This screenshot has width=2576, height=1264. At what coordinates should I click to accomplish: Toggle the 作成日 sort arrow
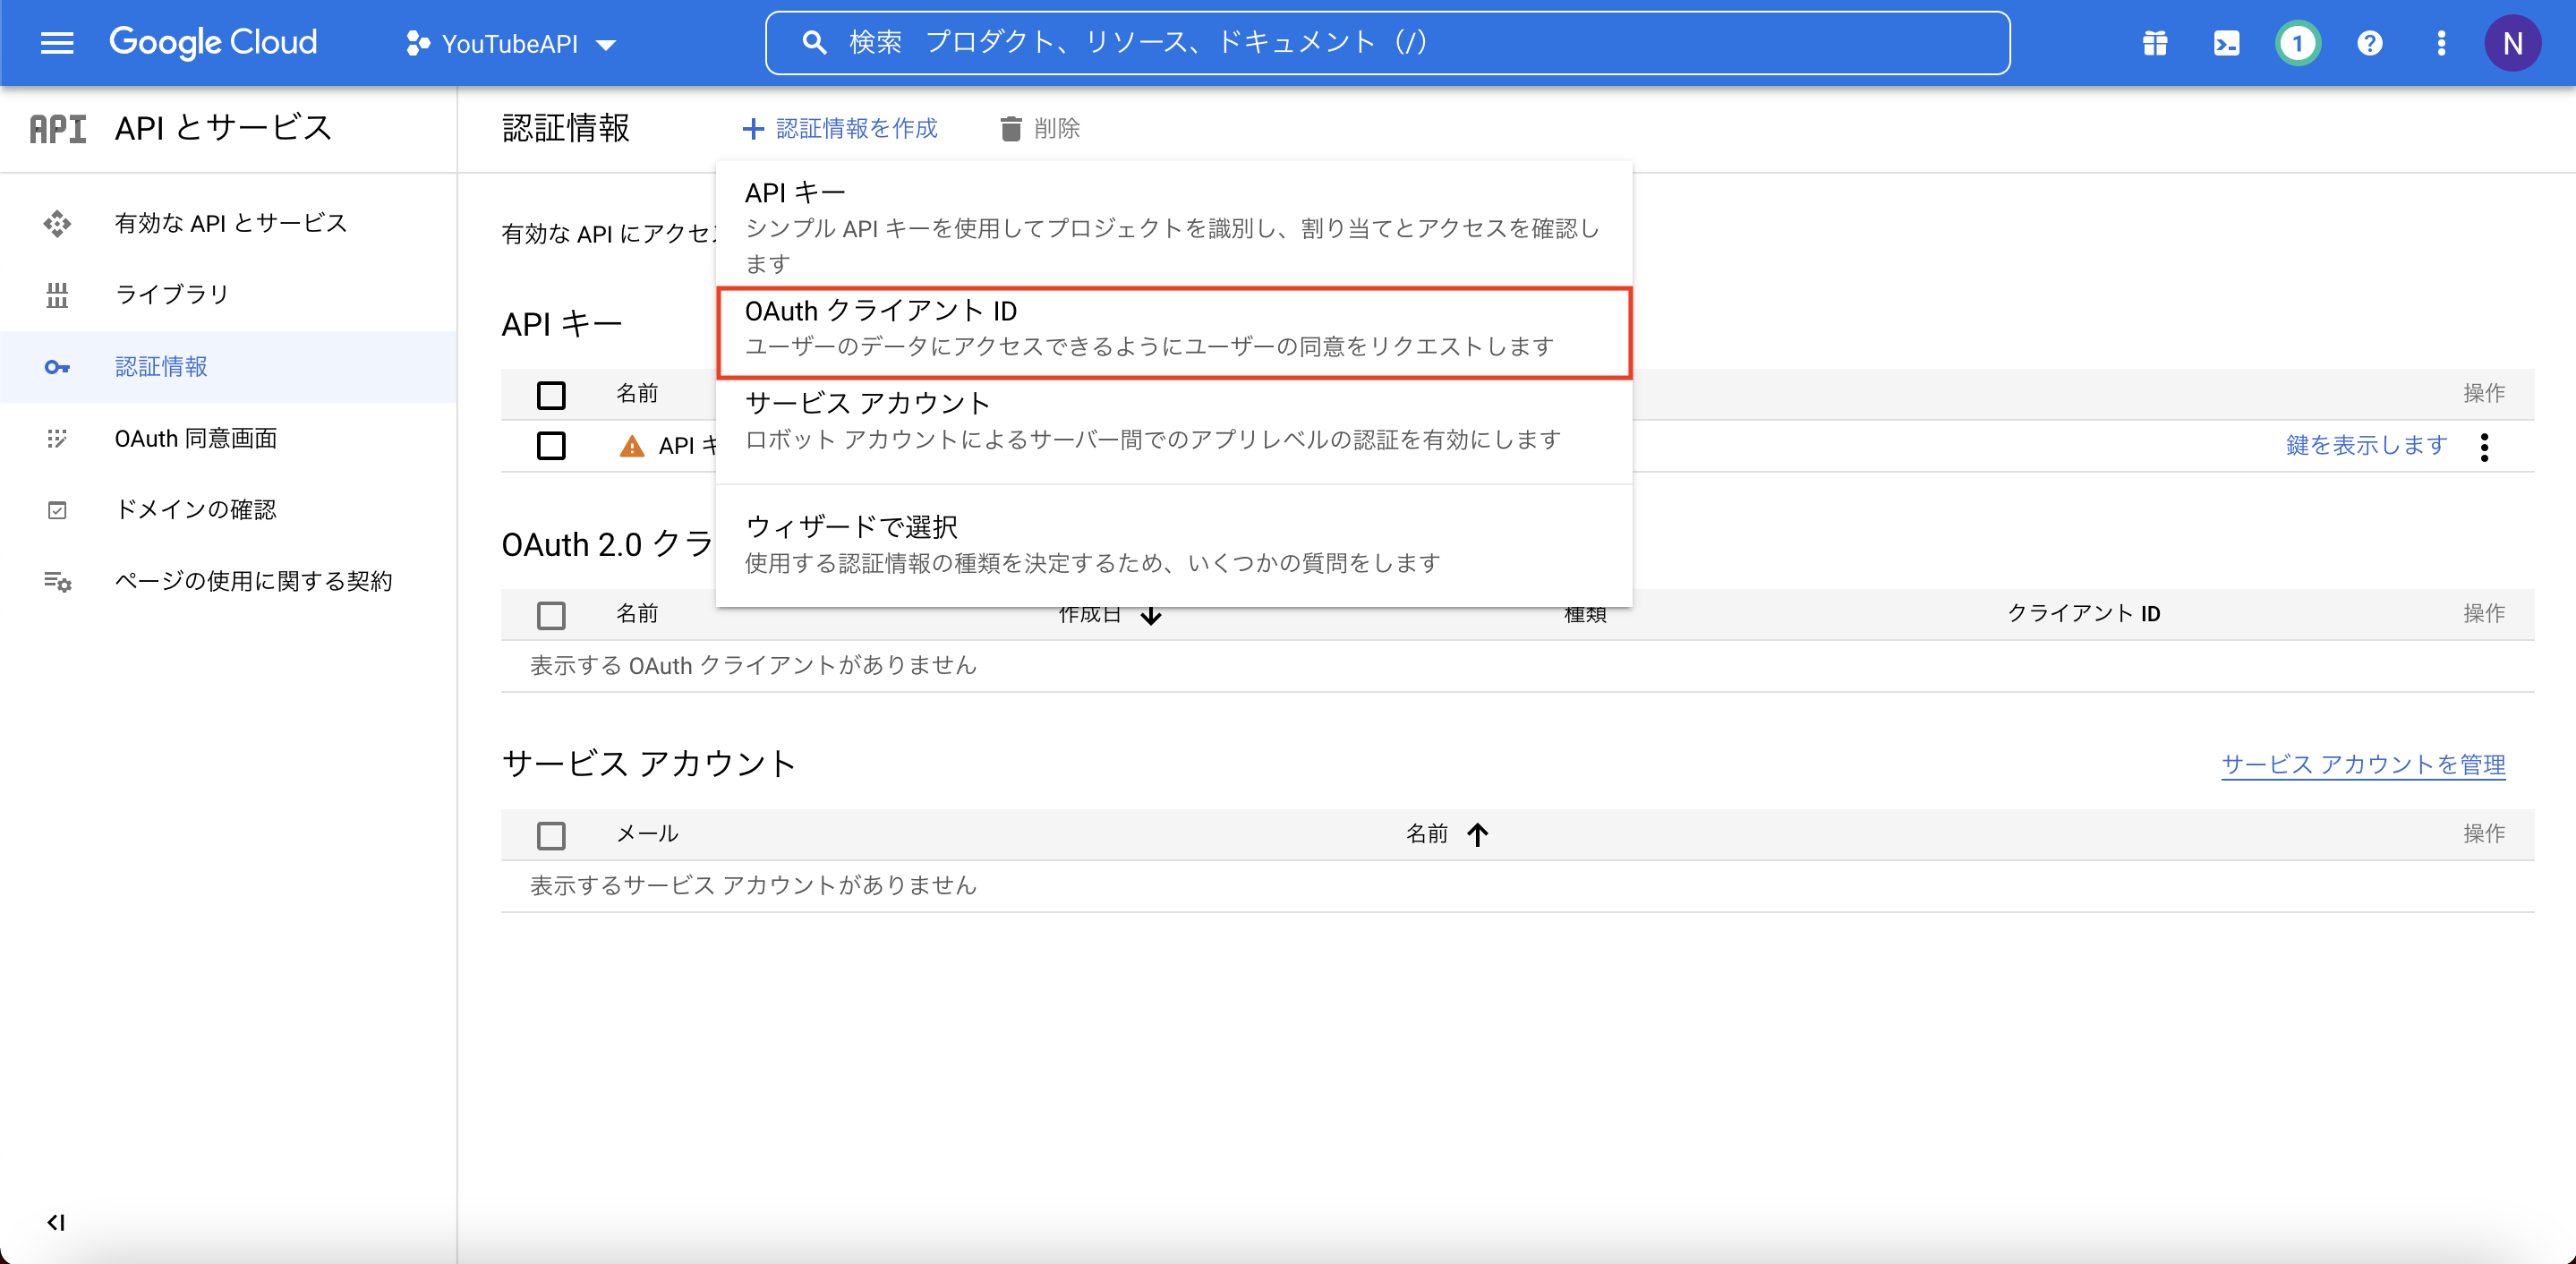[x=1151, y=615]
